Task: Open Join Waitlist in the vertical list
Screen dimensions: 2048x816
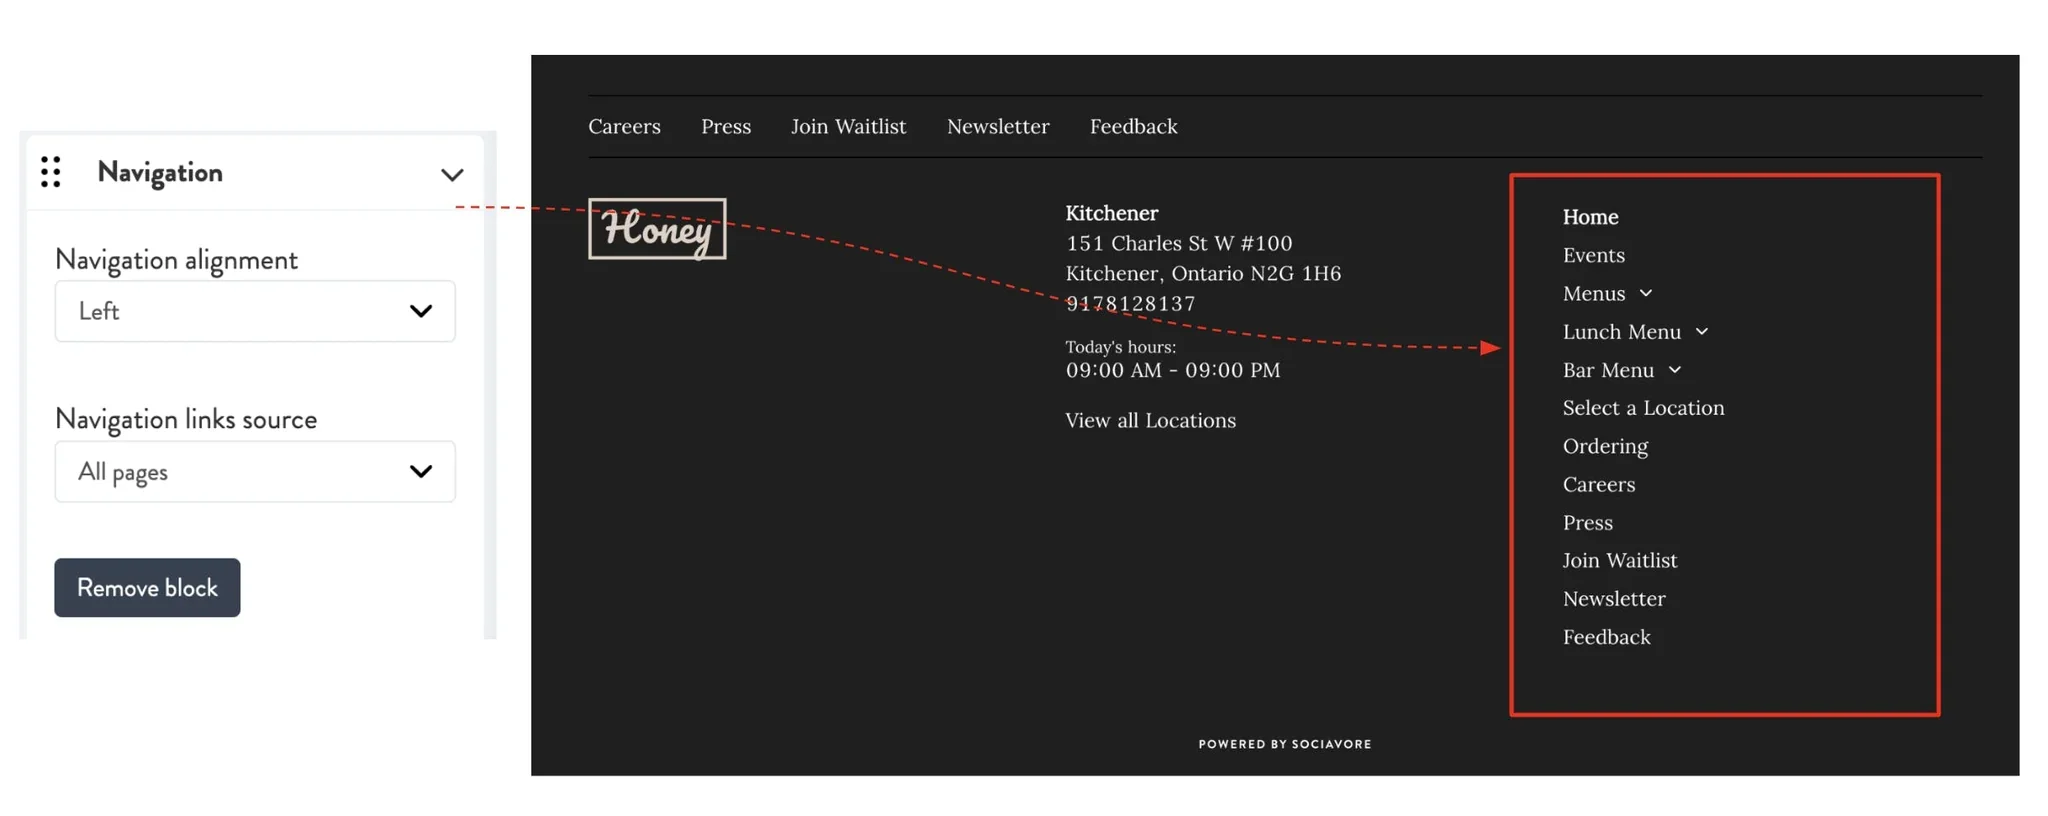Action: tap(1620, 560)
